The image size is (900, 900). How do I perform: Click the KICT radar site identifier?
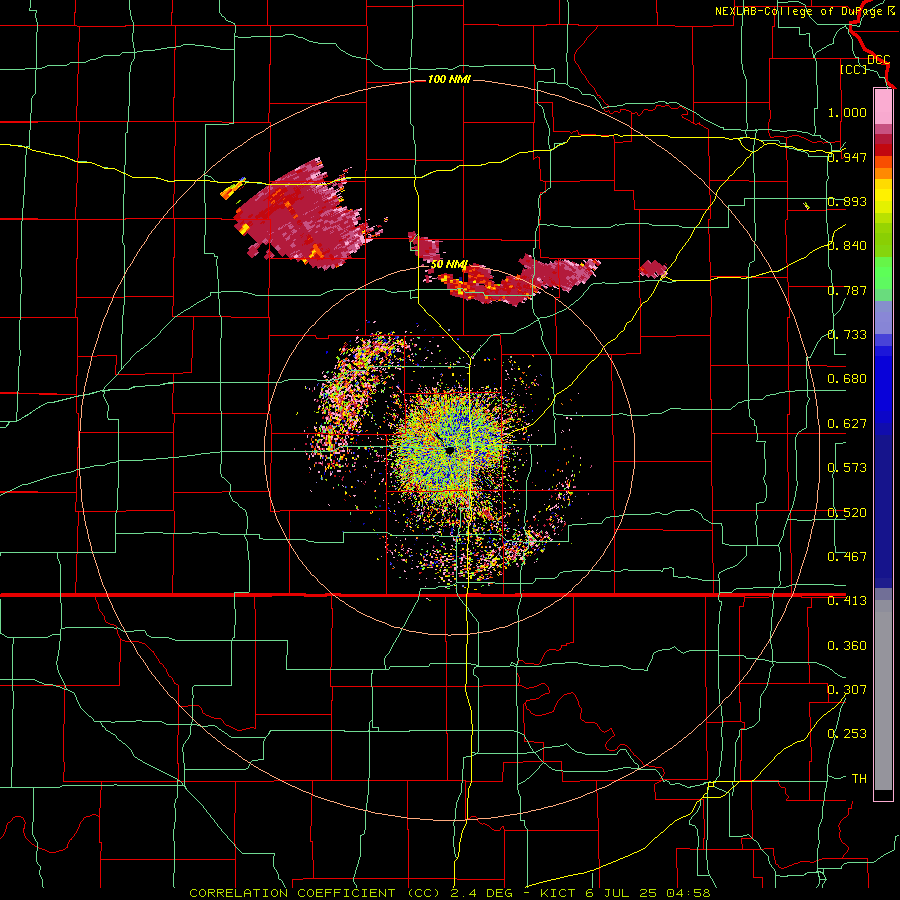click(558, 893)
